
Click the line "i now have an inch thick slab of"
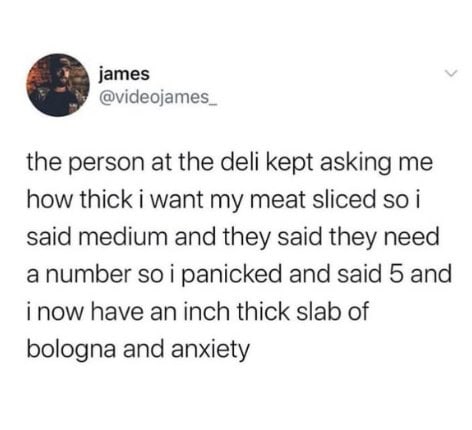pyautogui.click(x=197, y=312)
